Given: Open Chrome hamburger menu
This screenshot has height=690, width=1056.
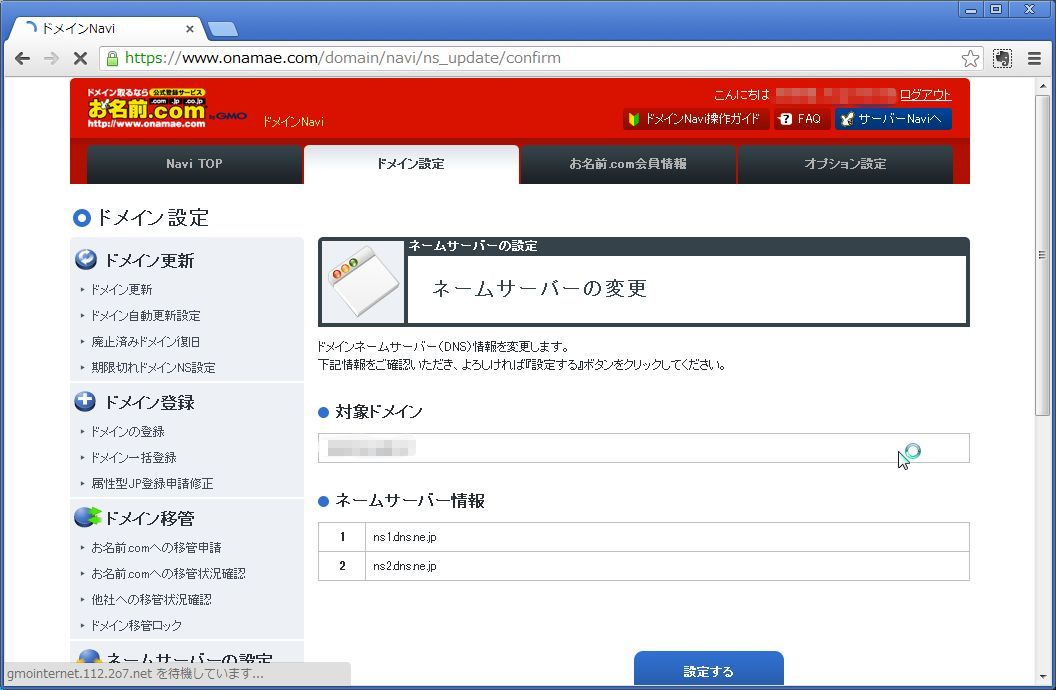Looking at the screenshot, I should (x=1034, y=59).
